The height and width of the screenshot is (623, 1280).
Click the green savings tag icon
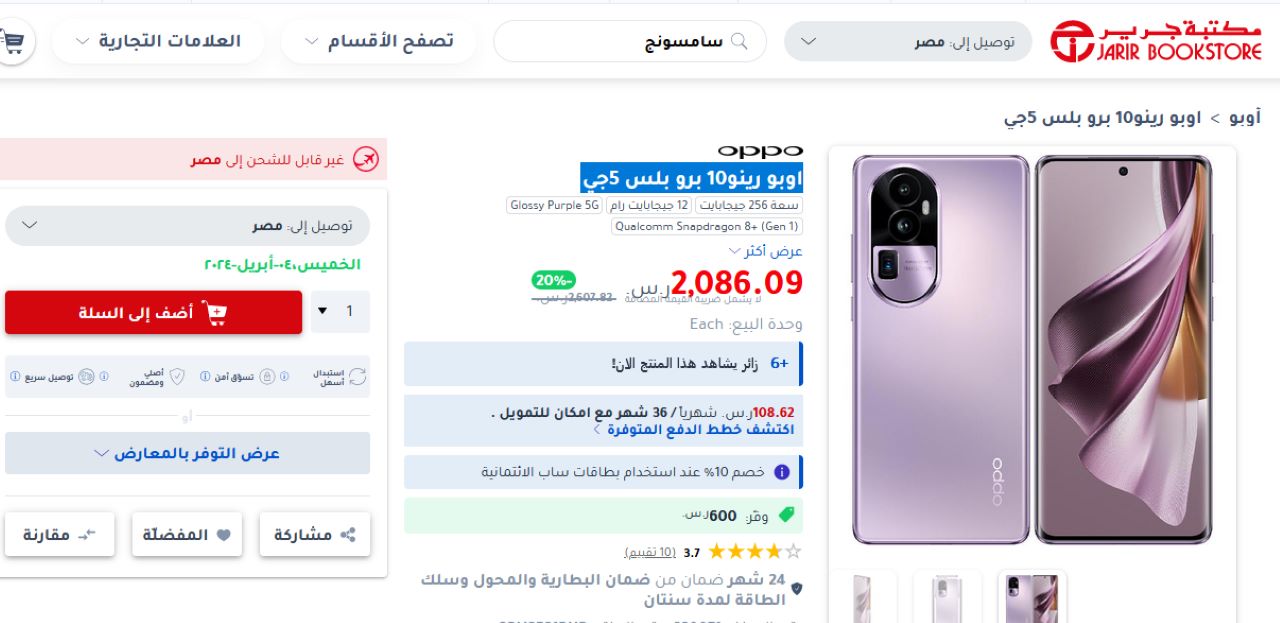pos(786,515)
